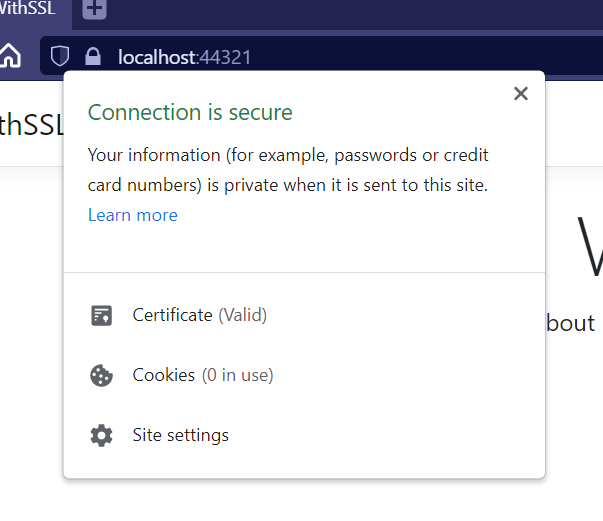Click the gear icon for site settings
Image resolution: width=603 pixels, height=521 pixels.
[102, 435]
